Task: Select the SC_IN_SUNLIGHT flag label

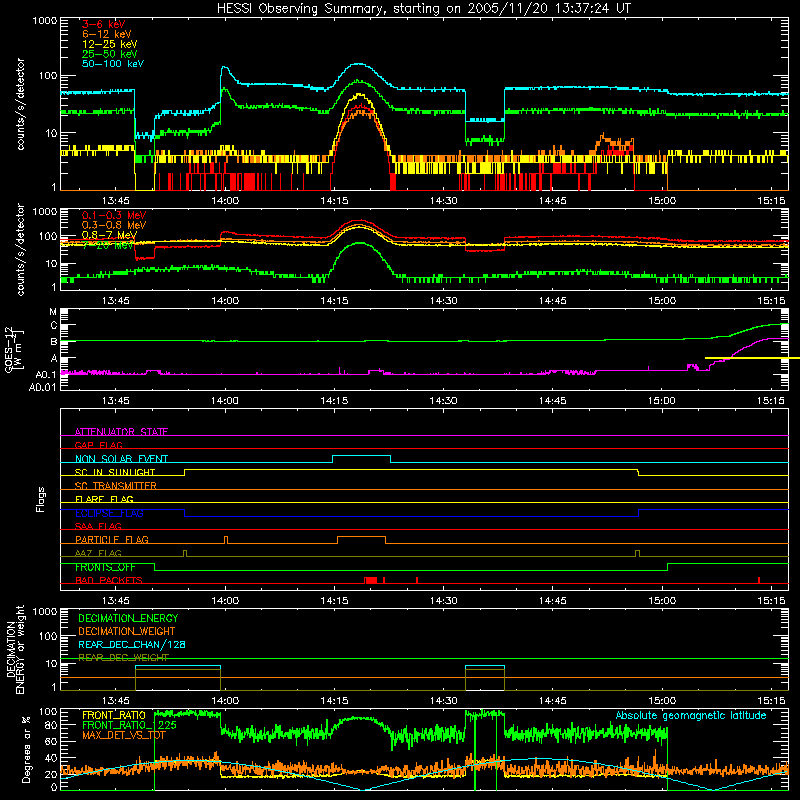Action: [115, 472]
